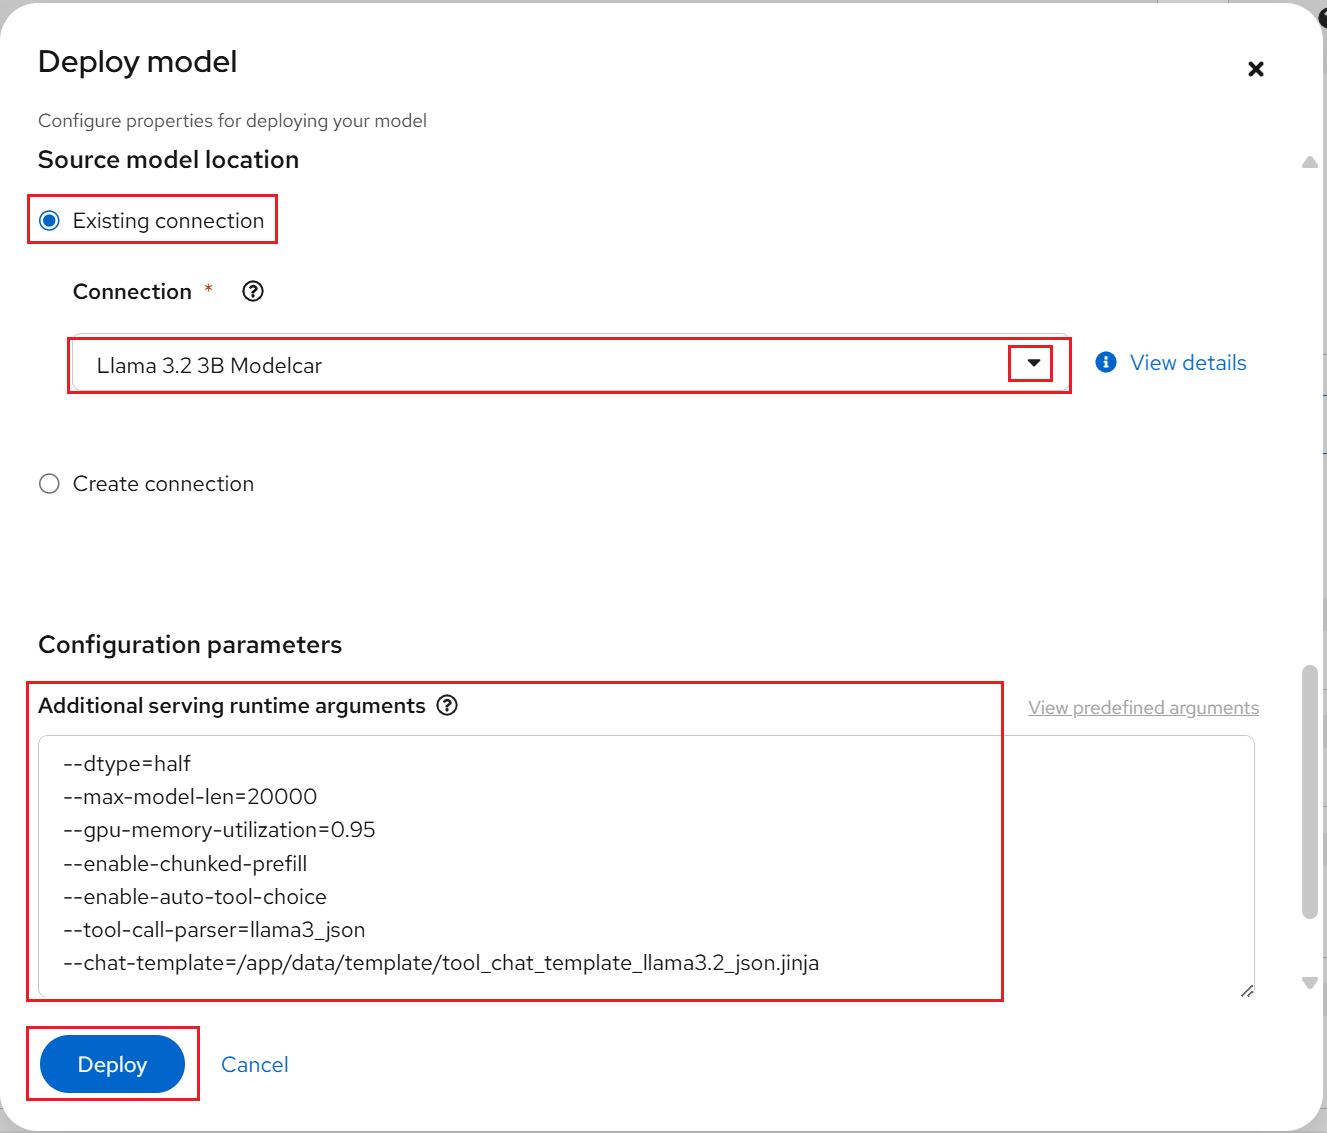Place the cursor on the --dtype=half line
Screen dimensions: 1327x1133
point(127,764)
